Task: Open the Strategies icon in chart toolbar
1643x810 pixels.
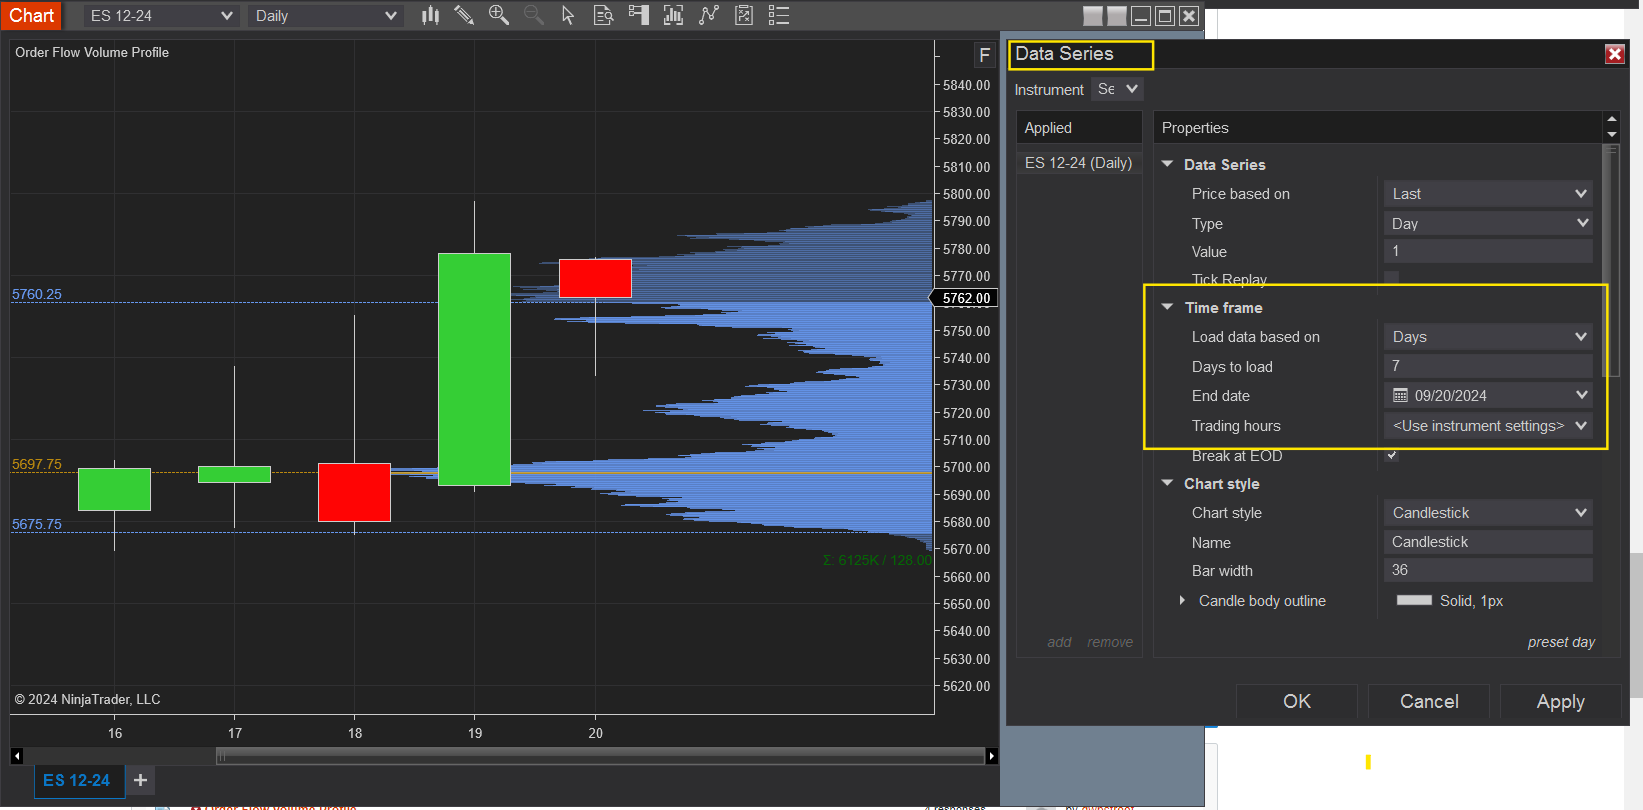Action: [744, 15]
